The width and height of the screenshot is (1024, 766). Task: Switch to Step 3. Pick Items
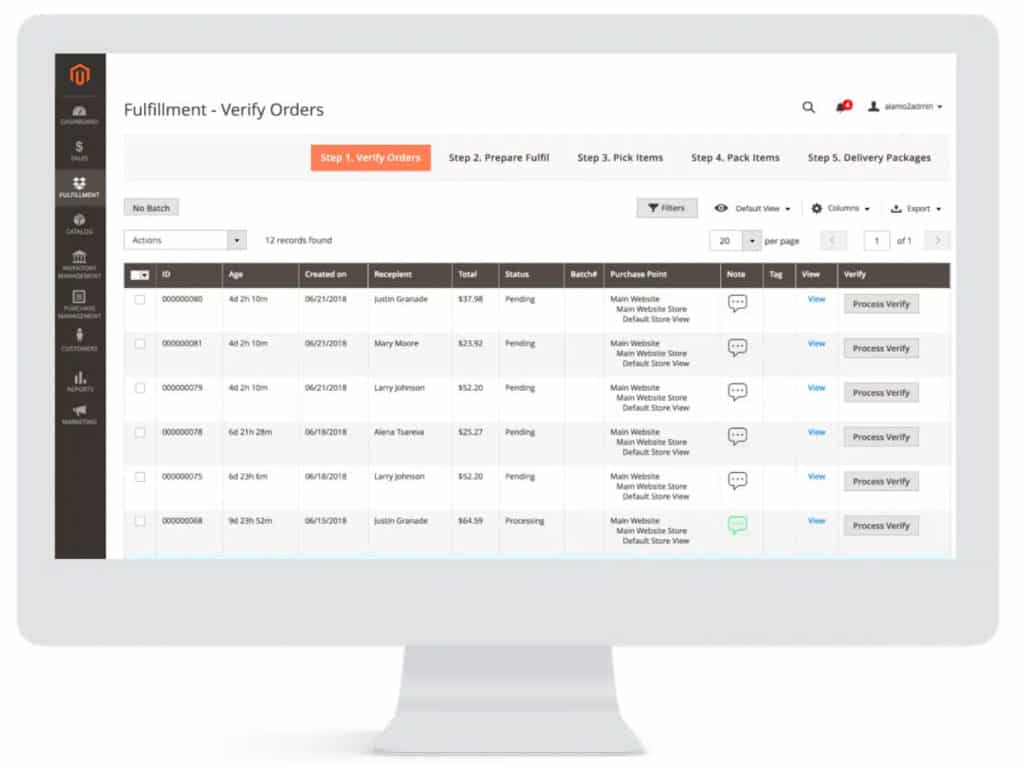(620, 157)
